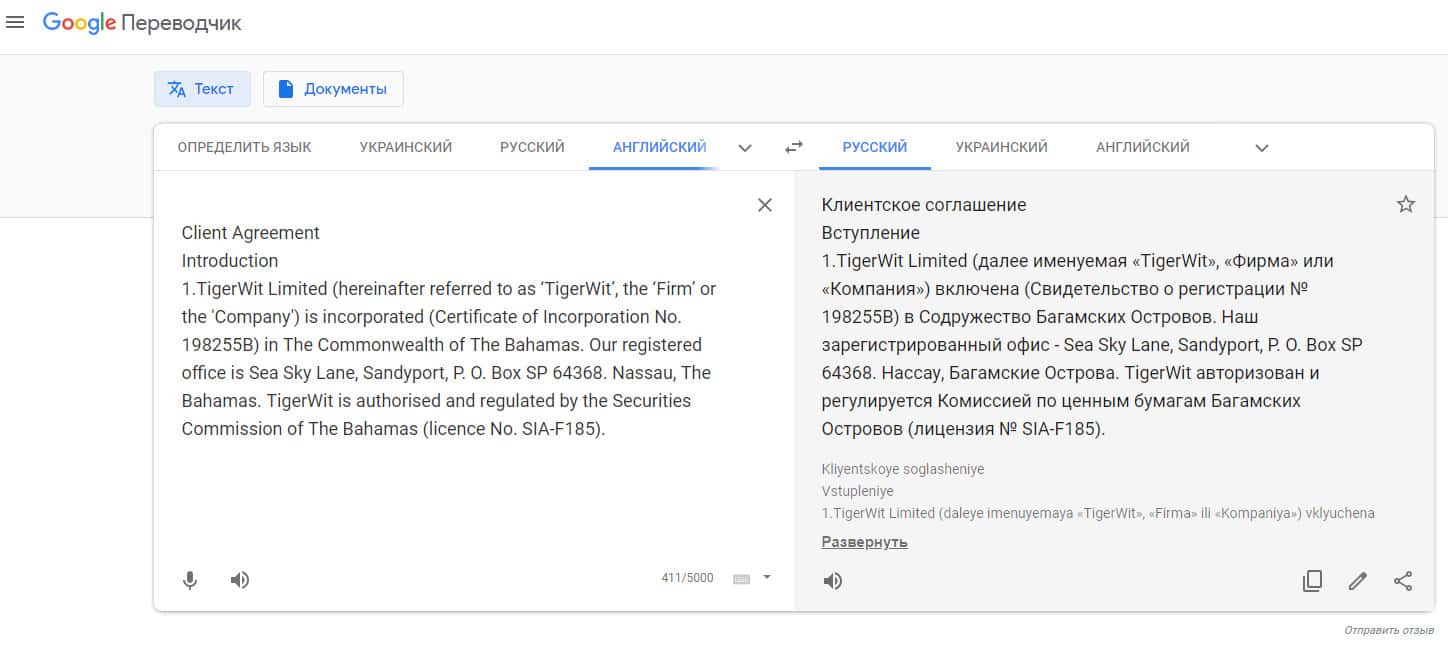Switch to Документы translation mode

tap(333, 89)
